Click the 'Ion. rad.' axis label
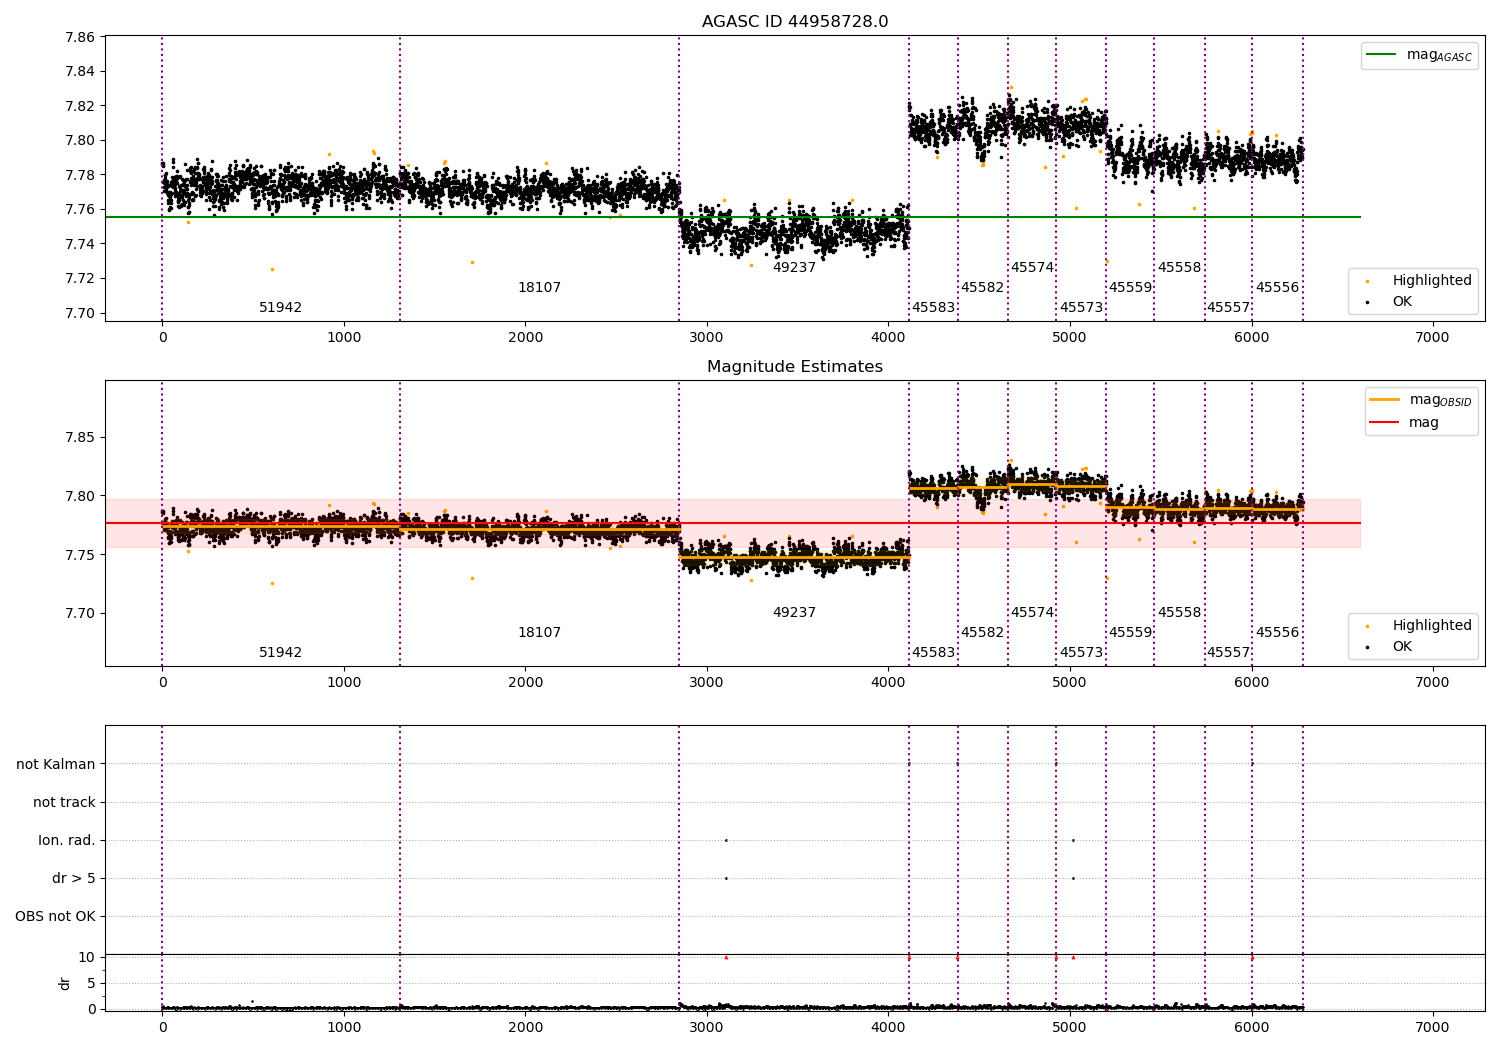 click(67, 841)
